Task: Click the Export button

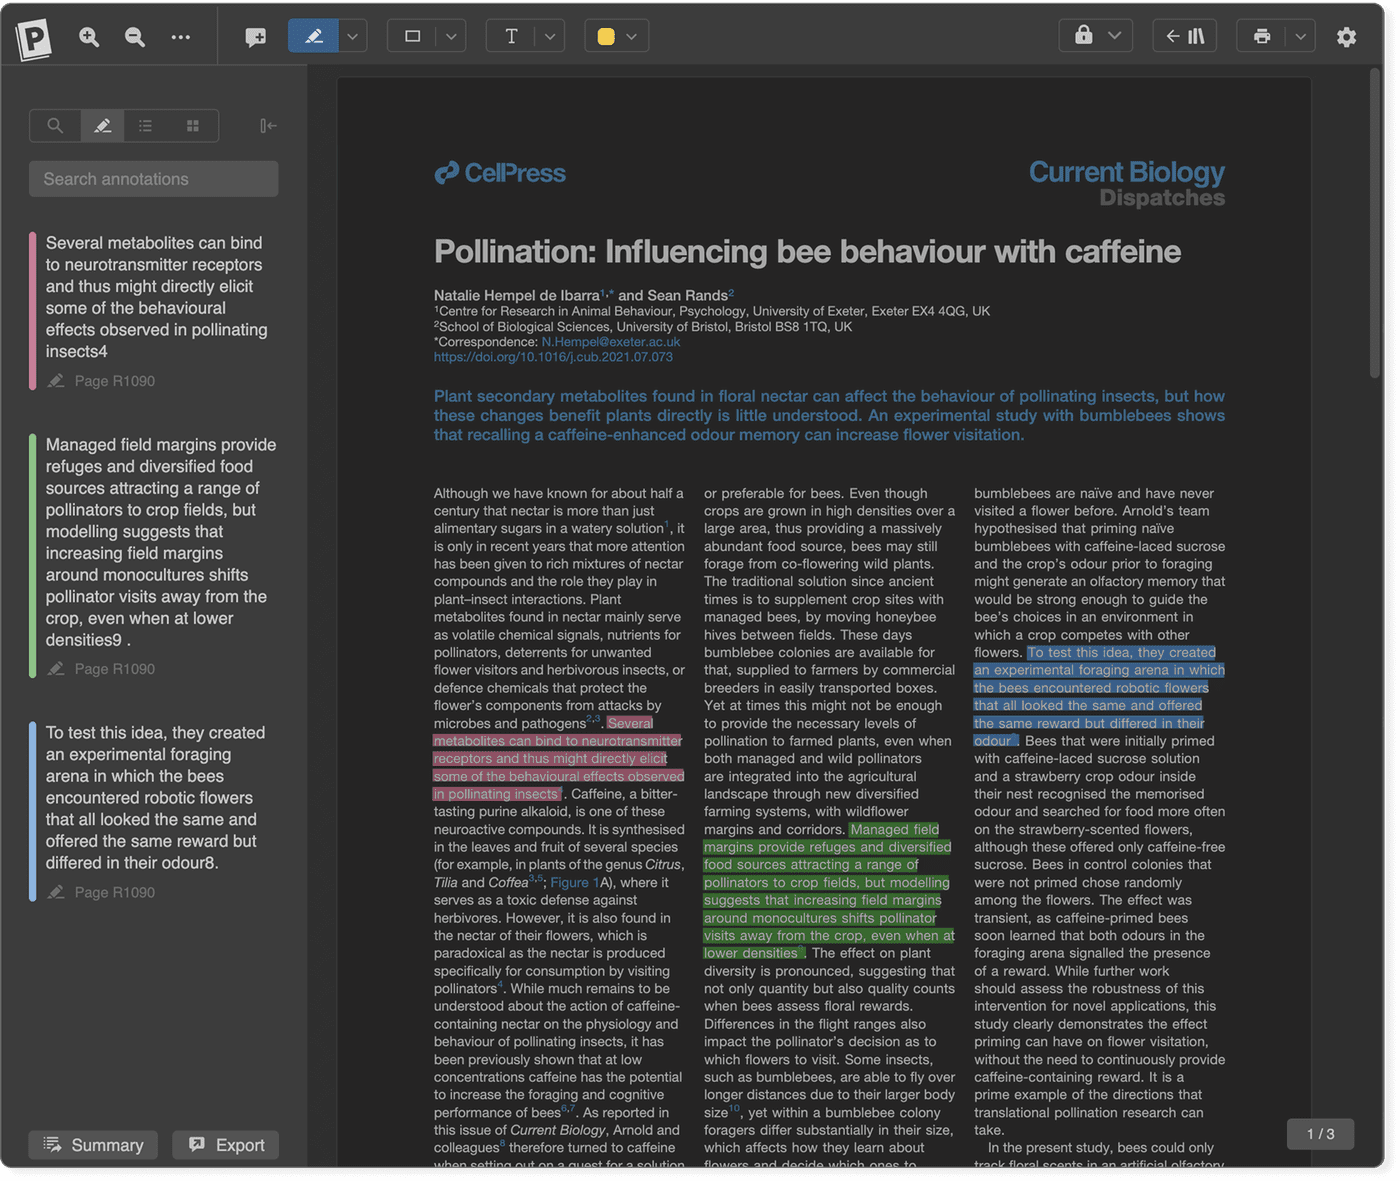Action: (x=225, y=1144)
